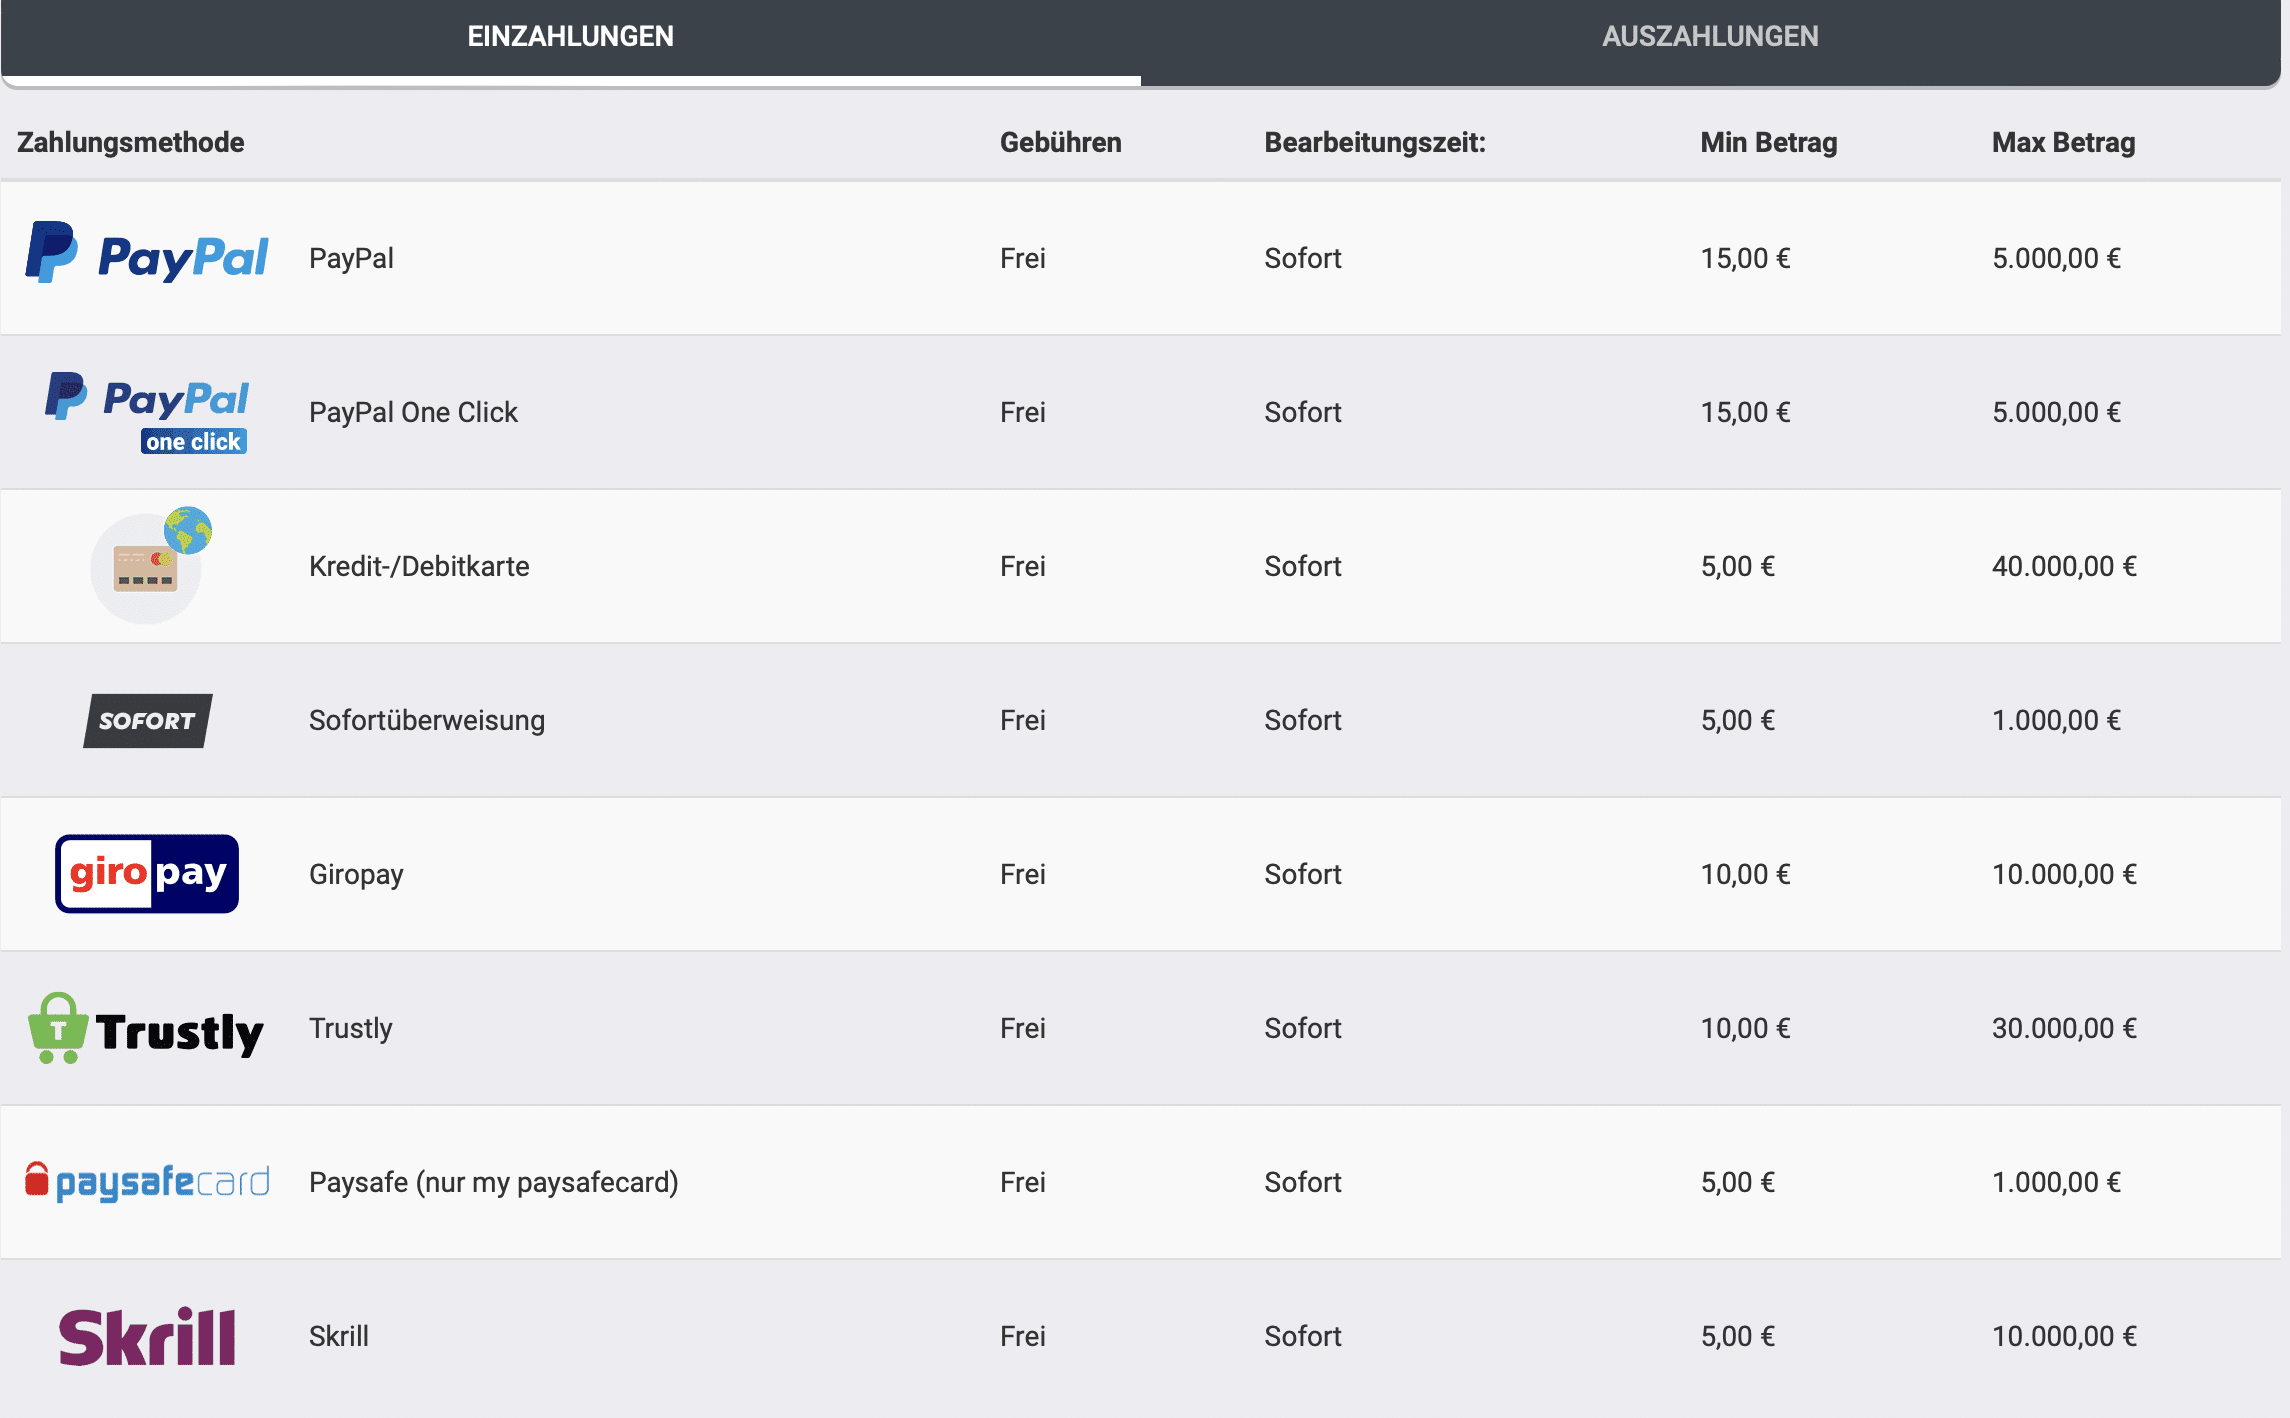Viewport: 2290px width, 1418px height.
Task: Click Sofort processing time in Giropay row
Action: pos(1303,875)
